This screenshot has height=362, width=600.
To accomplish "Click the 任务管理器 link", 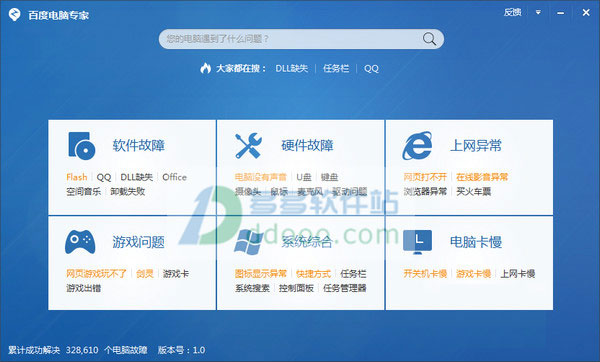I will (345, 288).
